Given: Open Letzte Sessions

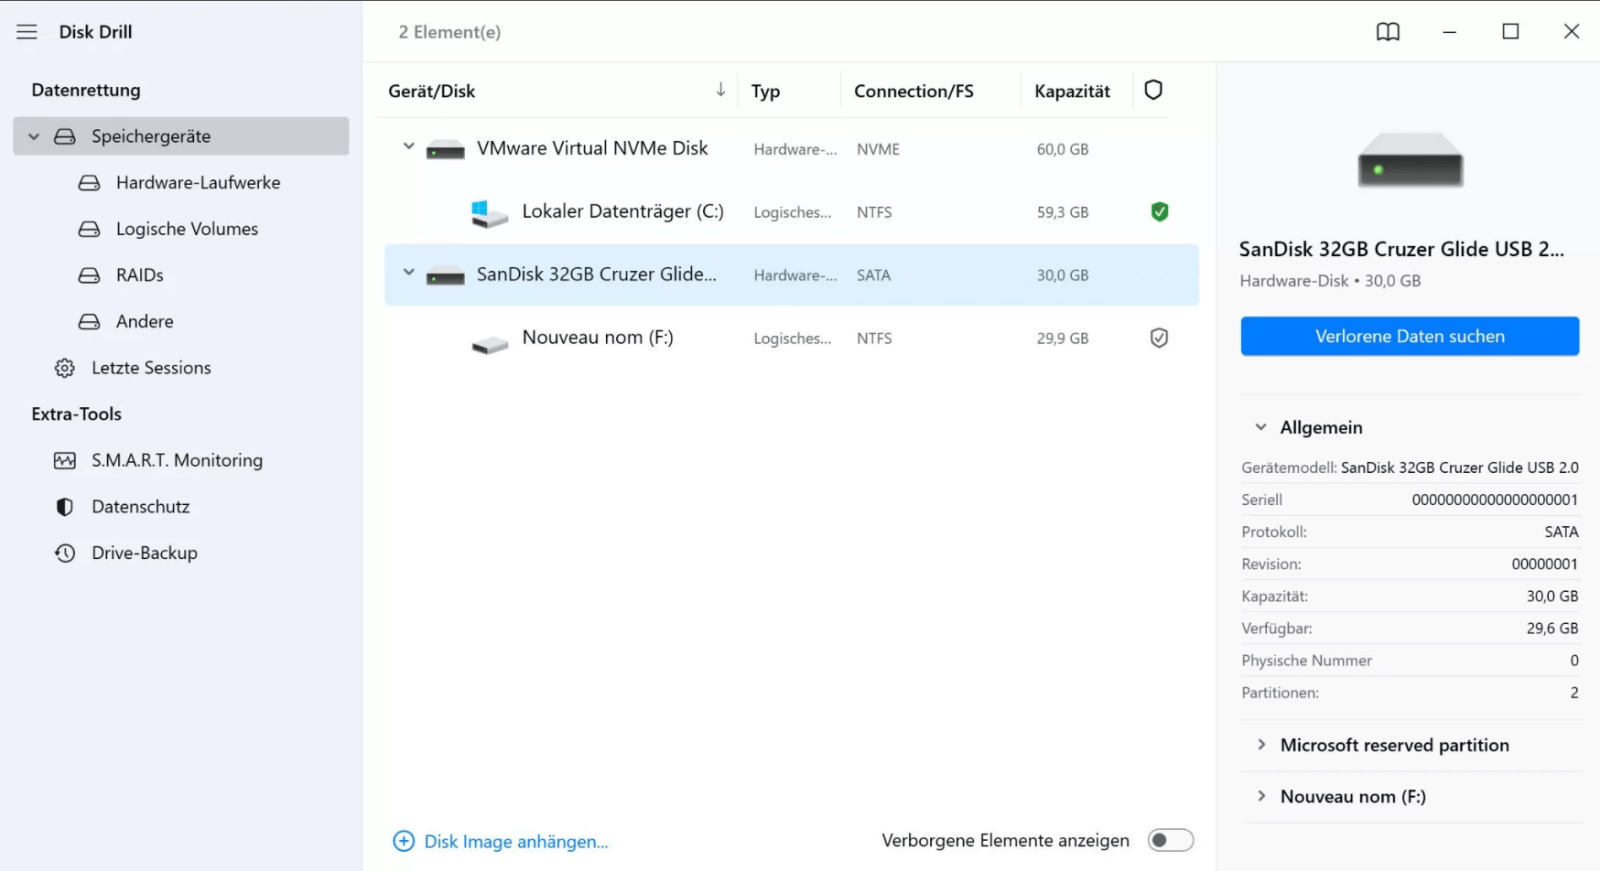Looking at the screenshot, I should tap(152, 368).
